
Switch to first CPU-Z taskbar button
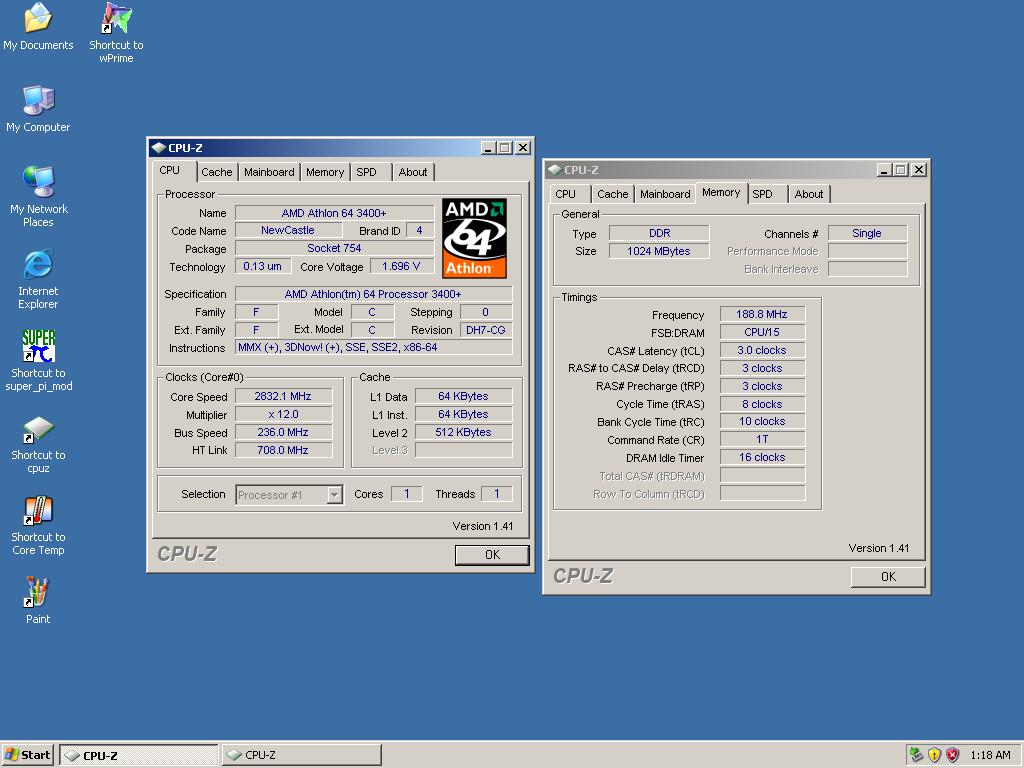(138, 755)
